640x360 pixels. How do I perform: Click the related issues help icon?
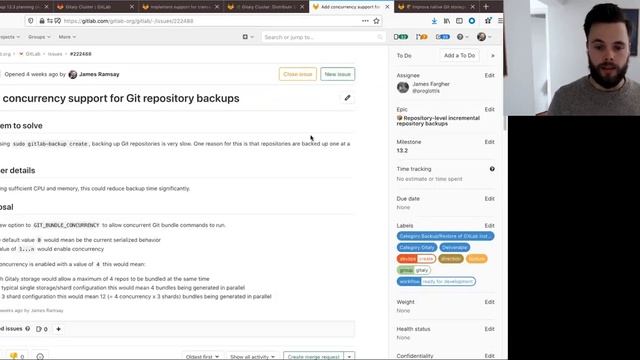click(x=28, y=329)
